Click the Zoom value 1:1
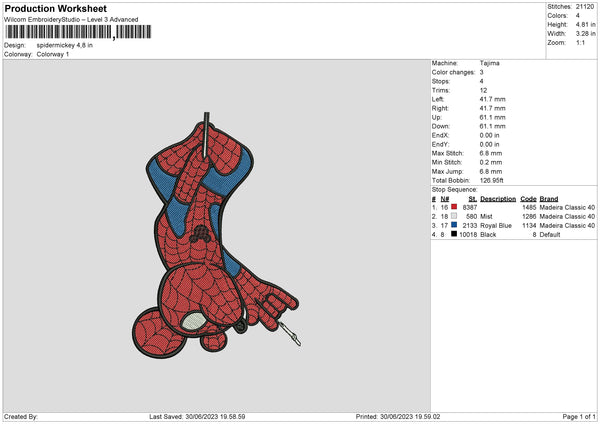 tap(580, 43)
